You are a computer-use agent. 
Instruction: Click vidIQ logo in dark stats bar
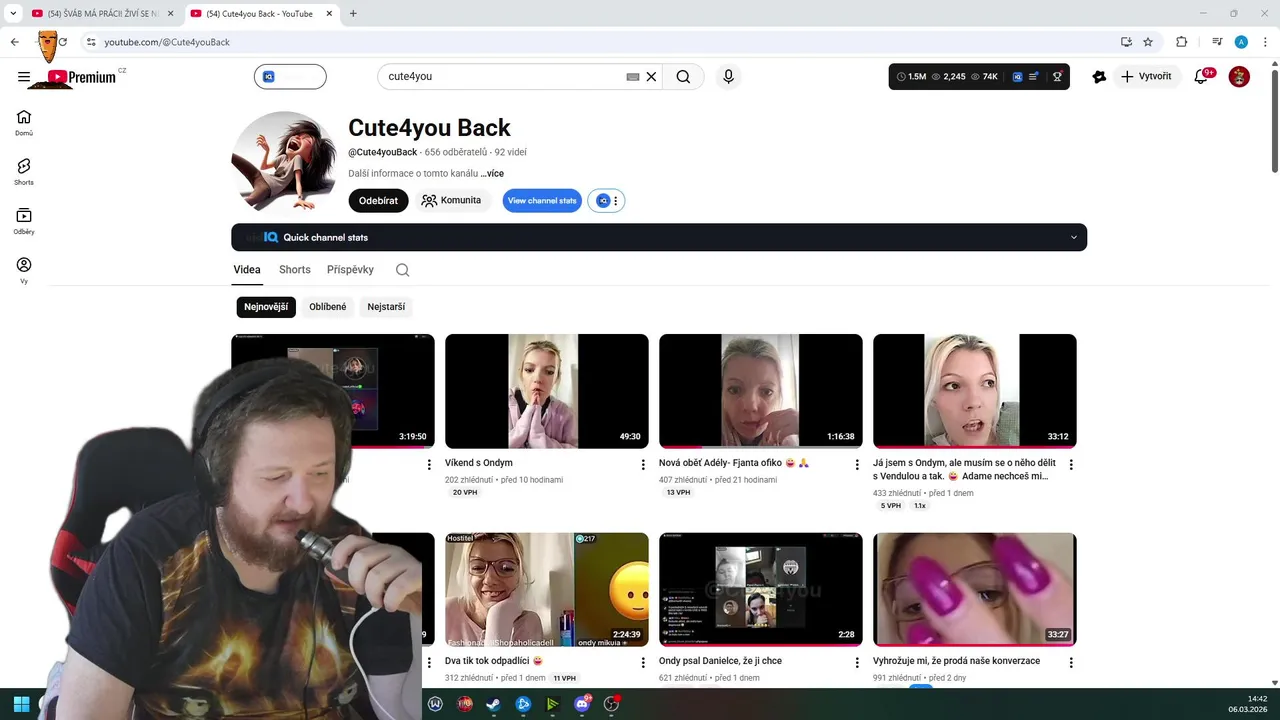1018,77
